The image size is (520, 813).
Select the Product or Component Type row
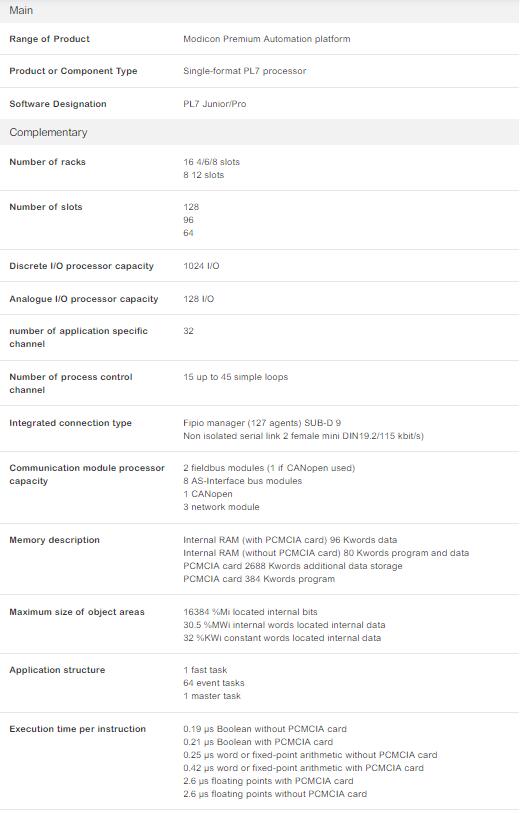(x=259, y=71)
